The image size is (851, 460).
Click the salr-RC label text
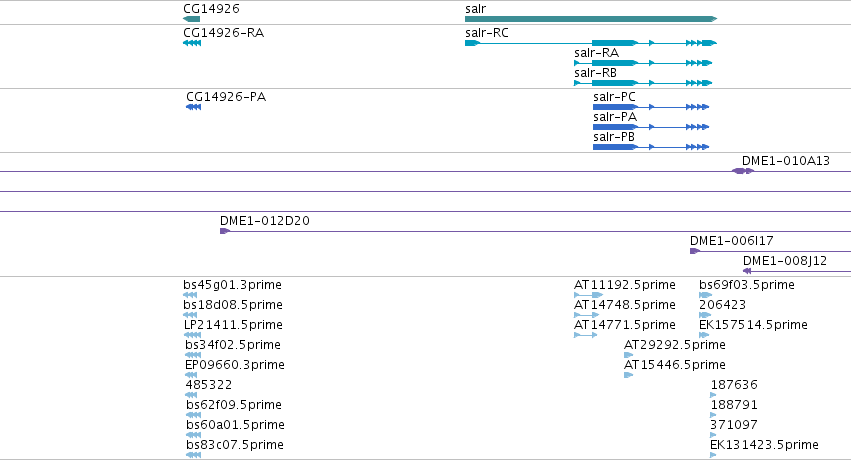pos(487,33)
